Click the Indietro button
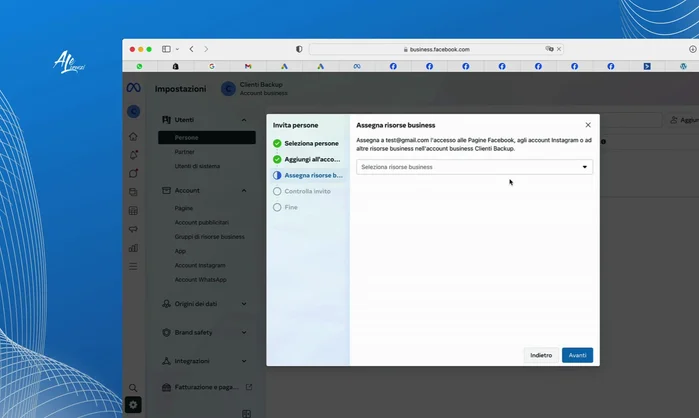 tap(541, 355)
